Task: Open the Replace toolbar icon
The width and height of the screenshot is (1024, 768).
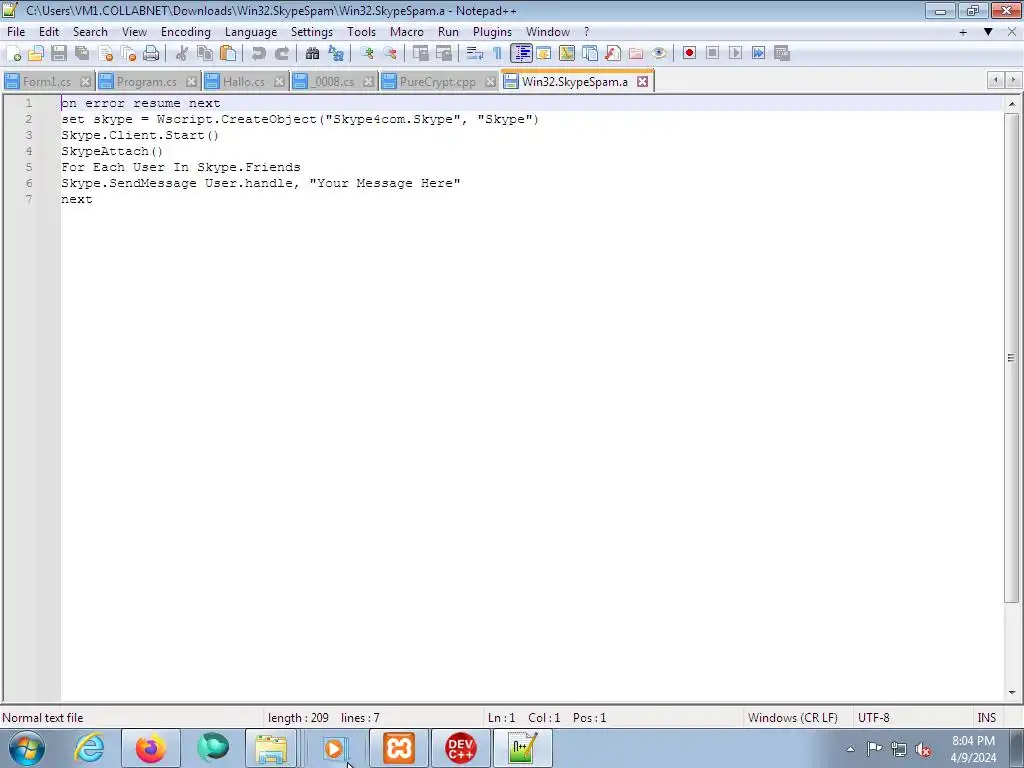Action: pos(336,54)
